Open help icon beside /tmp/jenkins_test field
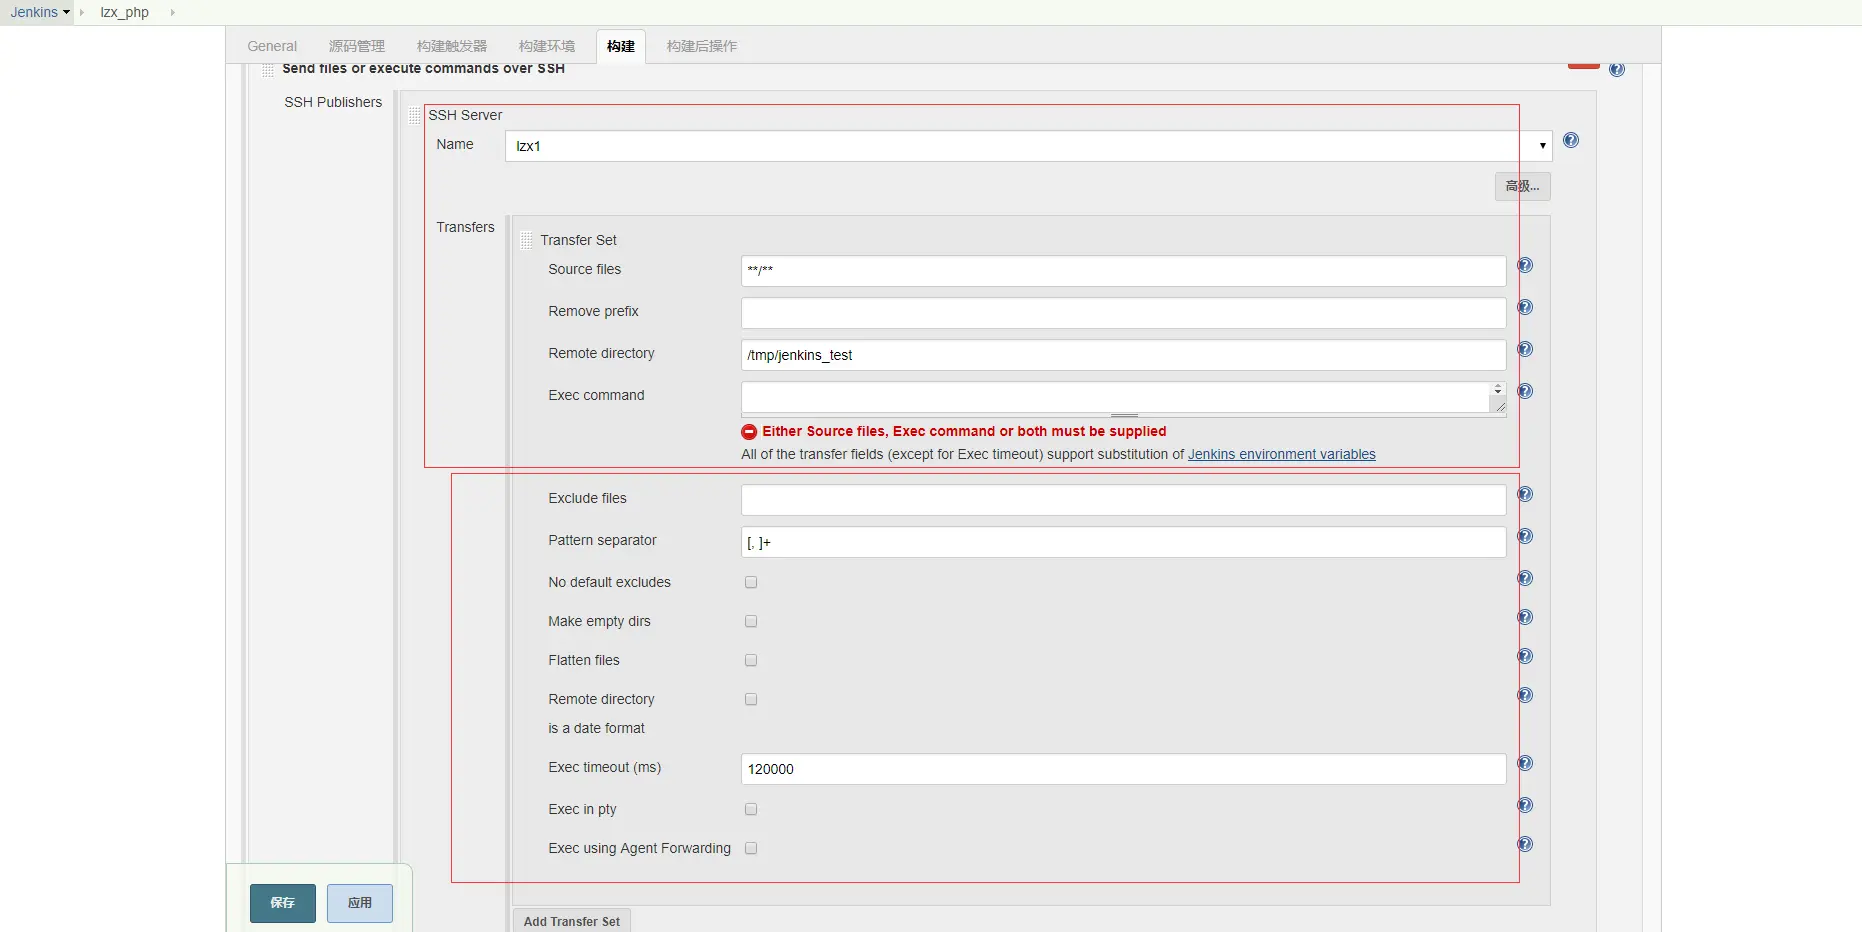Image resolution: width=1862 pixels, height=932 pixels. 1525,349
